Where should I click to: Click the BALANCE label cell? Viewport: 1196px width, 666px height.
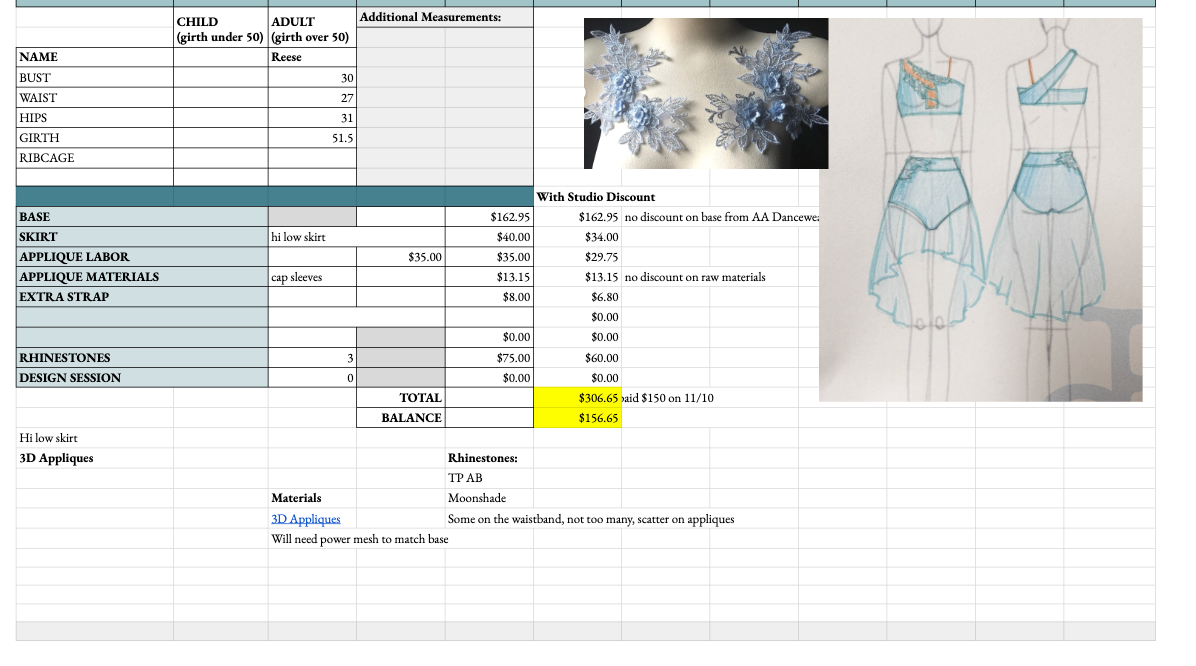point(400,418)
